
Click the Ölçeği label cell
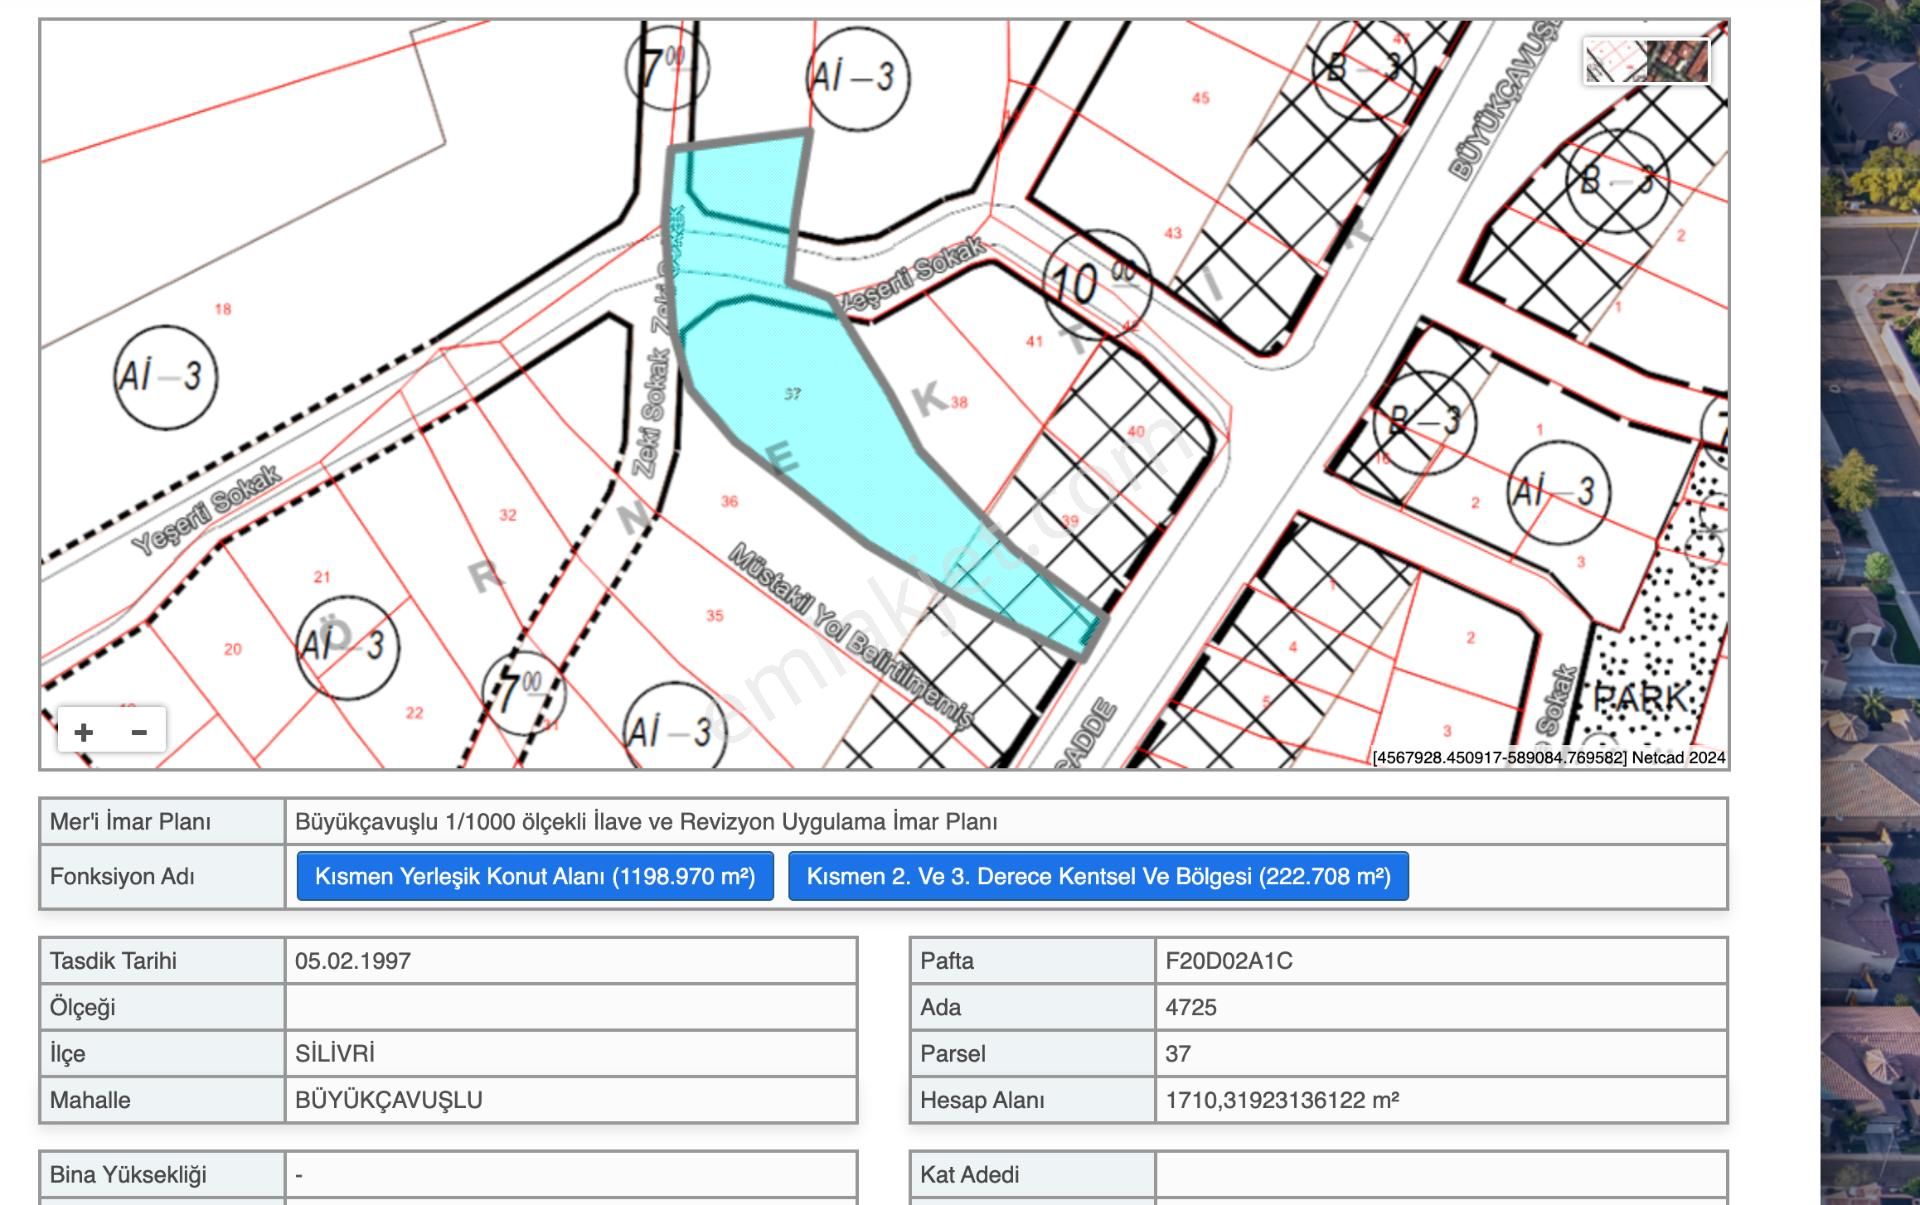[x=162, y=1007]
